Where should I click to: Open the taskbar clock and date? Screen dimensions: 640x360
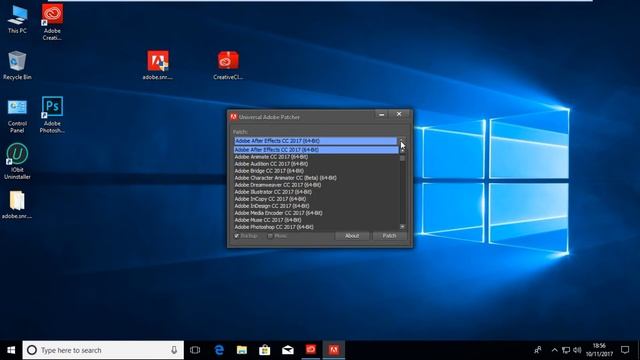pyautogui.click(x=599, y=350)
